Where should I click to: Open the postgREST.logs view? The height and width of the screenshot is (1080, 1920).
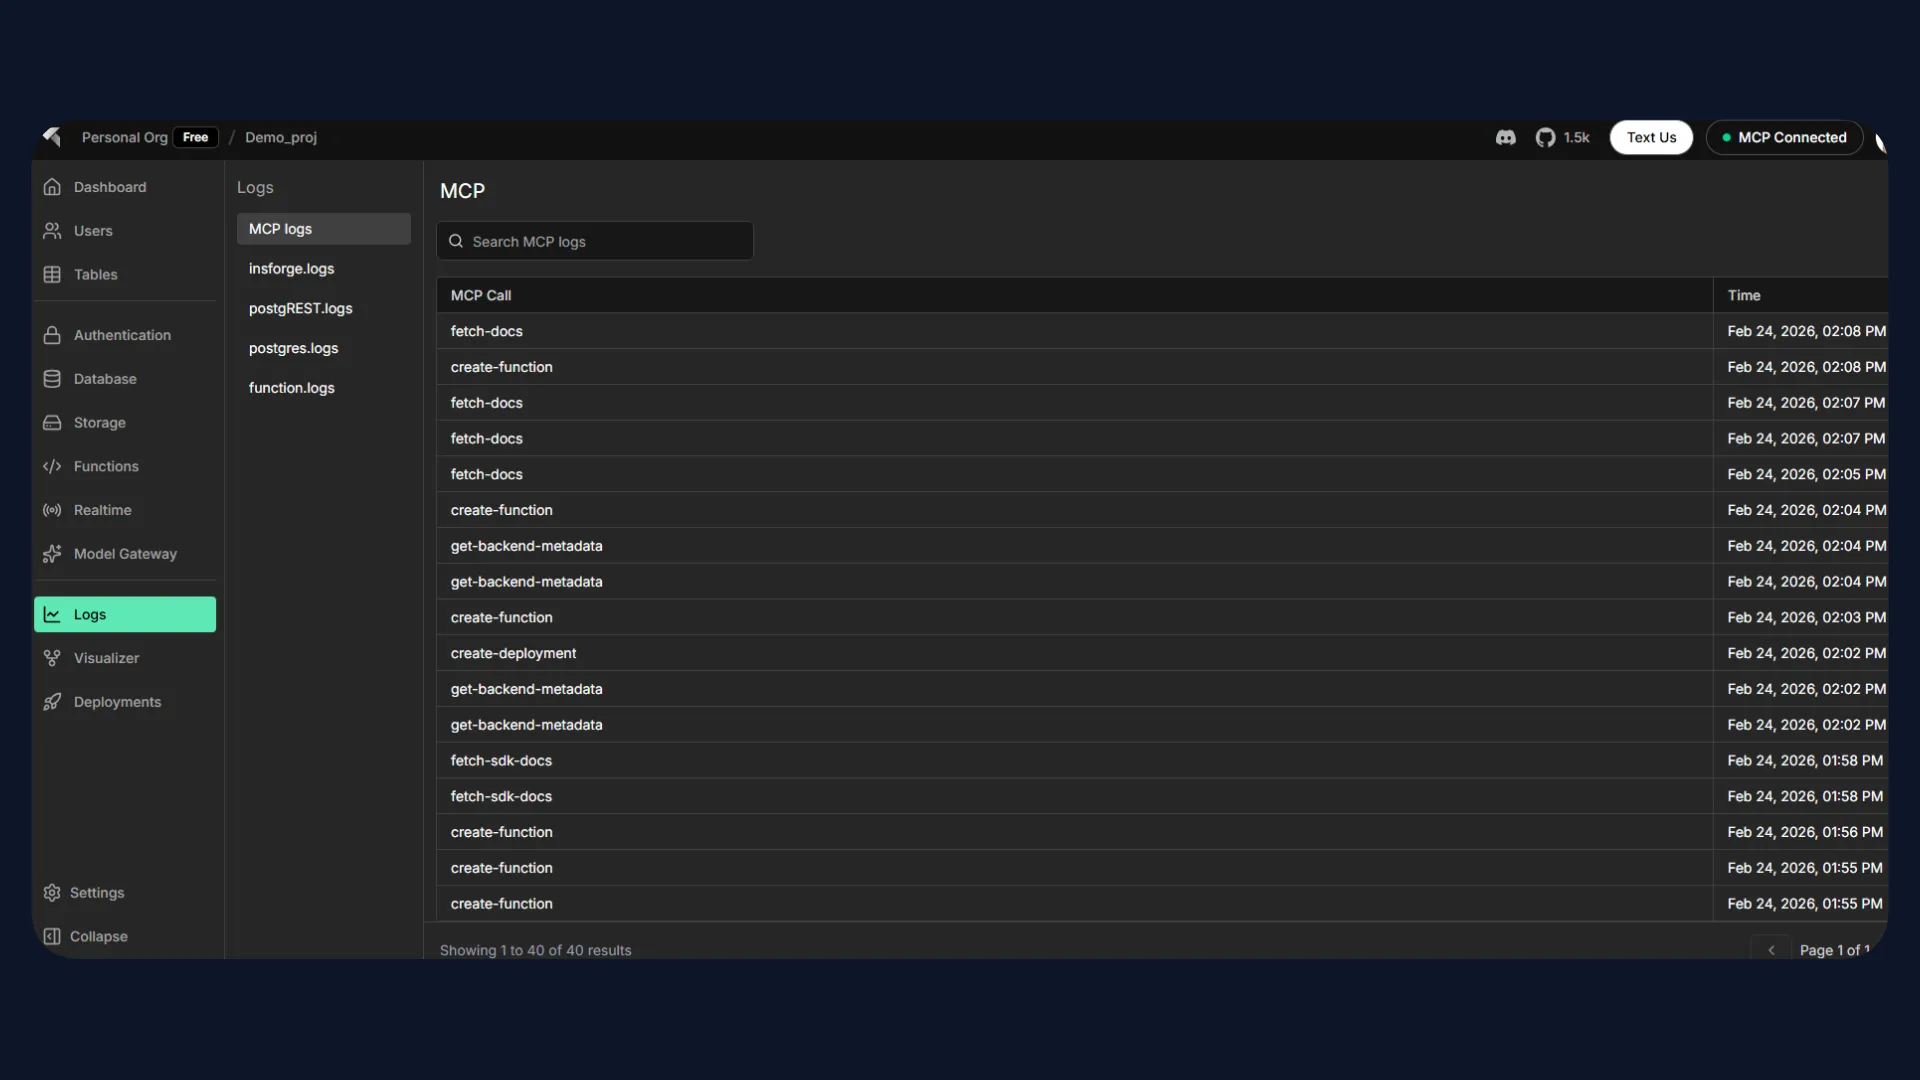coord(300,308)
